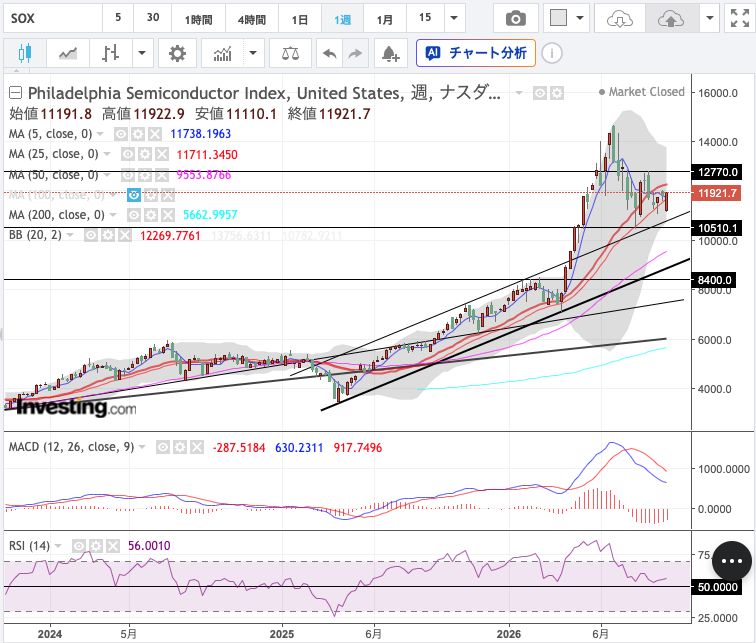
Task: Select the bar chart style icon
Action: tap(110, 53)
